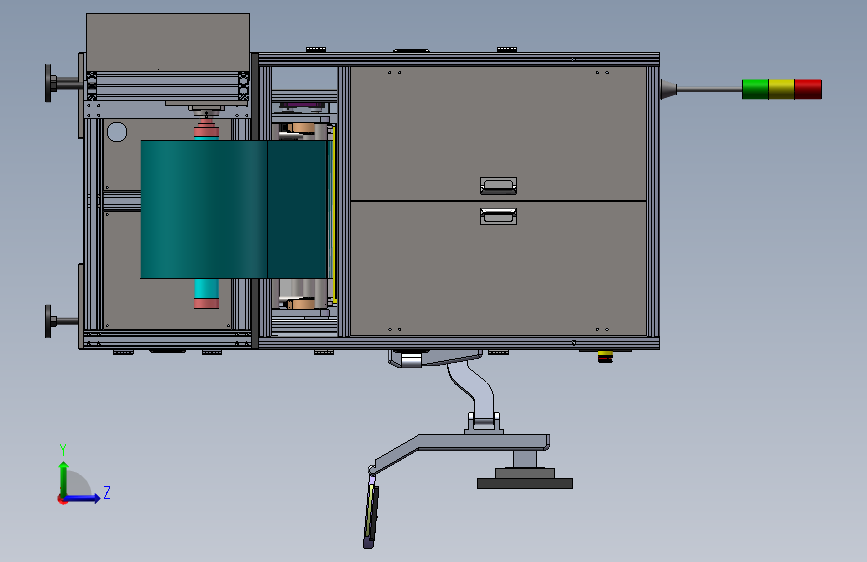The image size is (867, 562).
Task: Select the lower gray cabinet door panel
Action: pos(498,268)
